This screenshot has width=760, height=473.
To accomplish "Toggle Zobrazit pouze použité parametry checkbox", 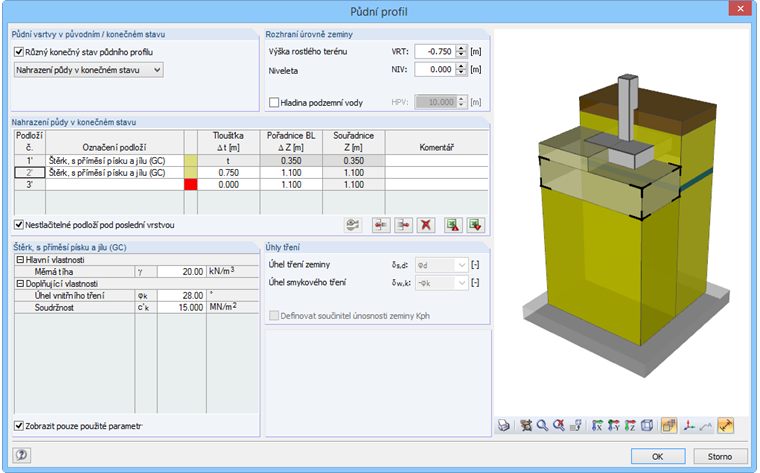I will tap(19, 426).
